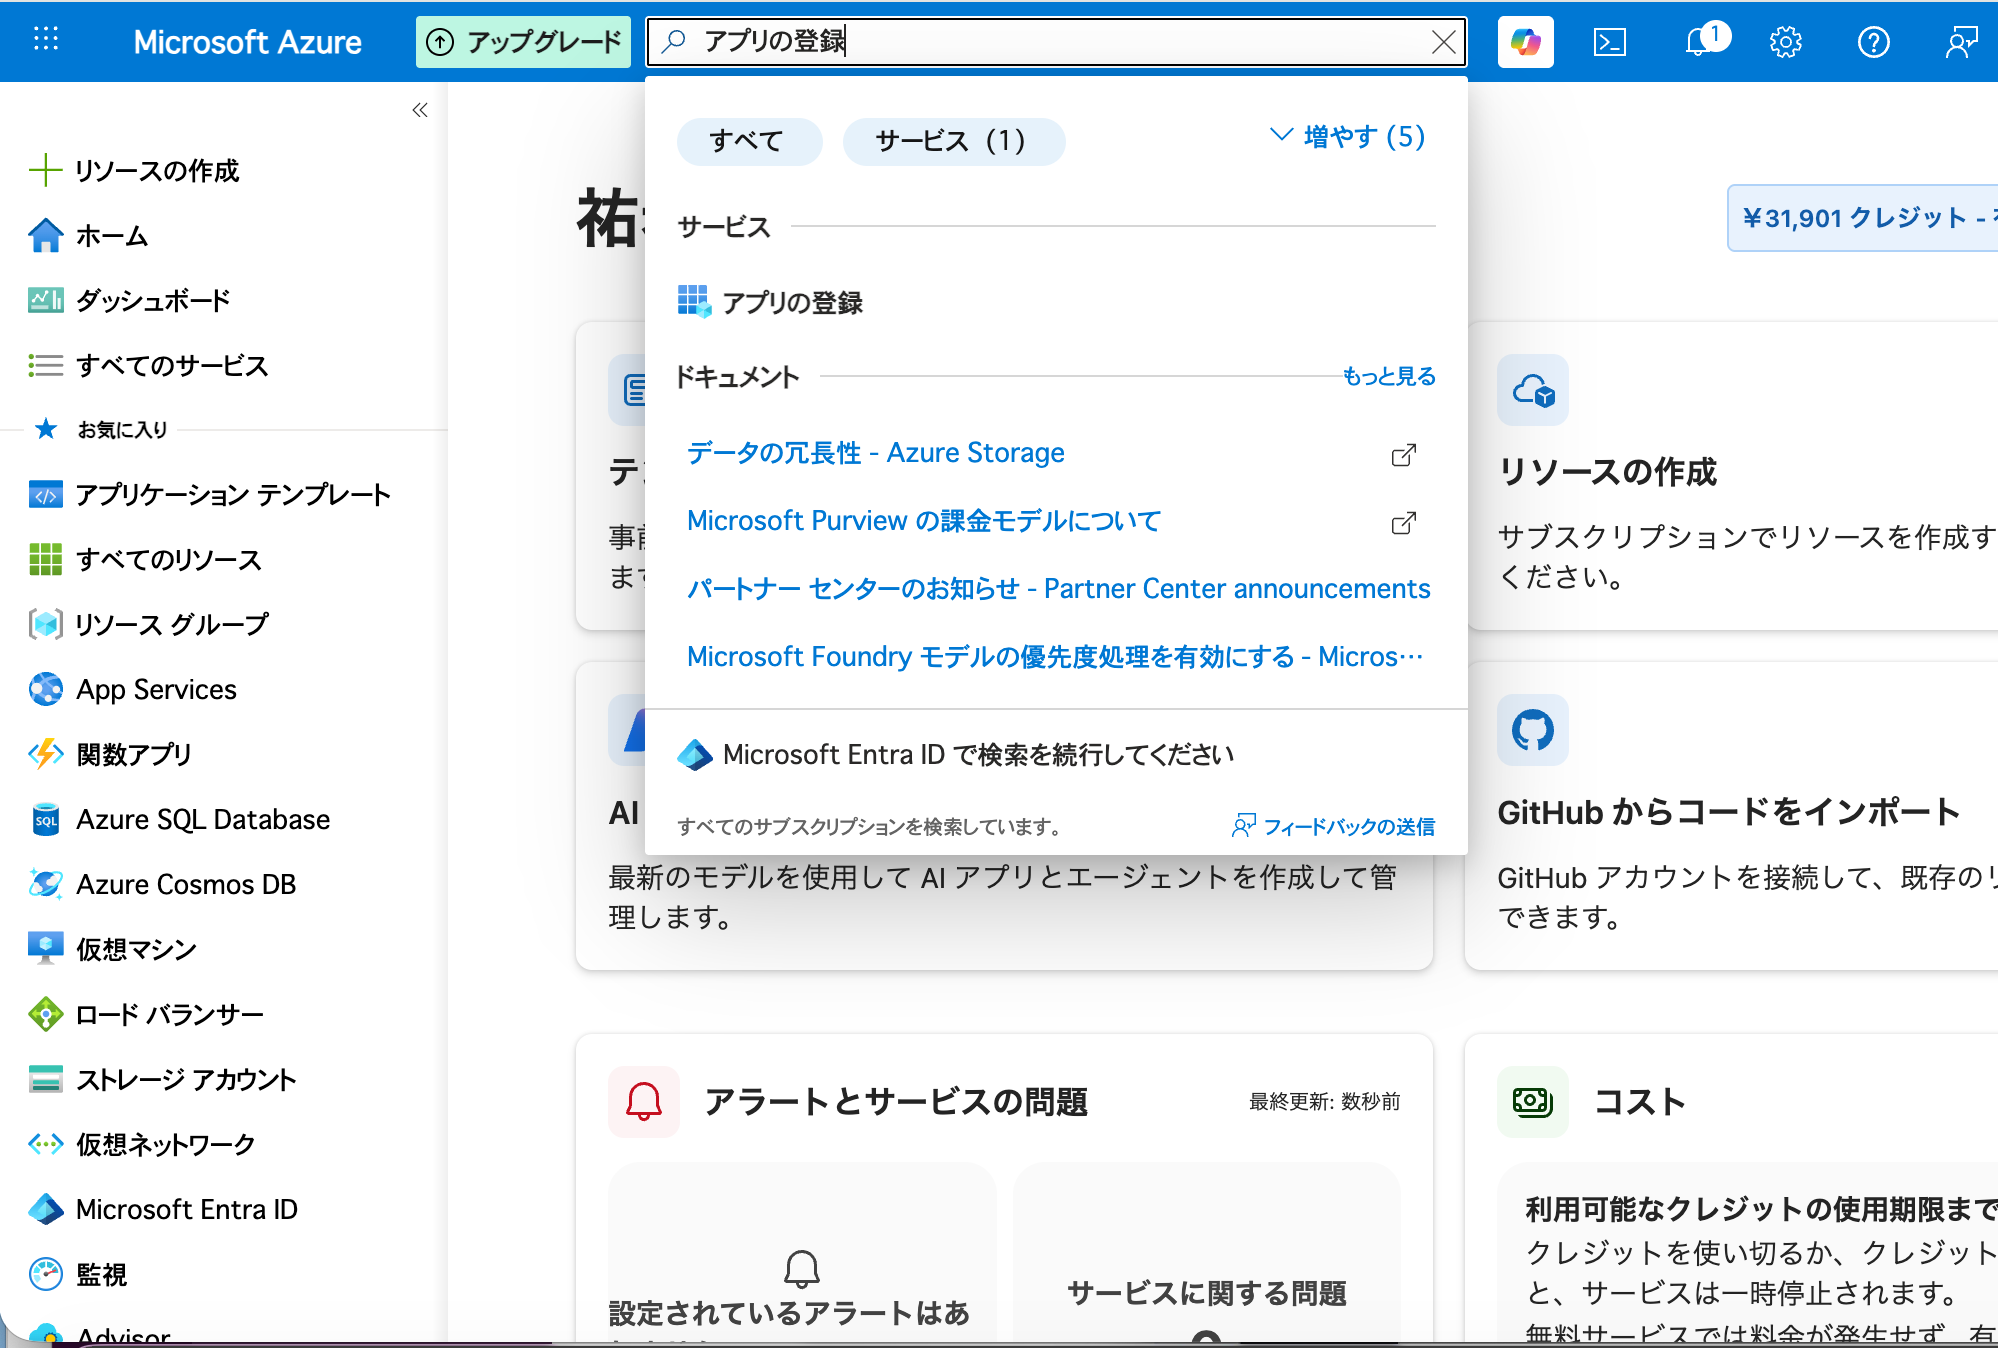Open Microsoft Foundry モデルの優先度処理 document
1998x1348 pixels.
pos(1055,657)
